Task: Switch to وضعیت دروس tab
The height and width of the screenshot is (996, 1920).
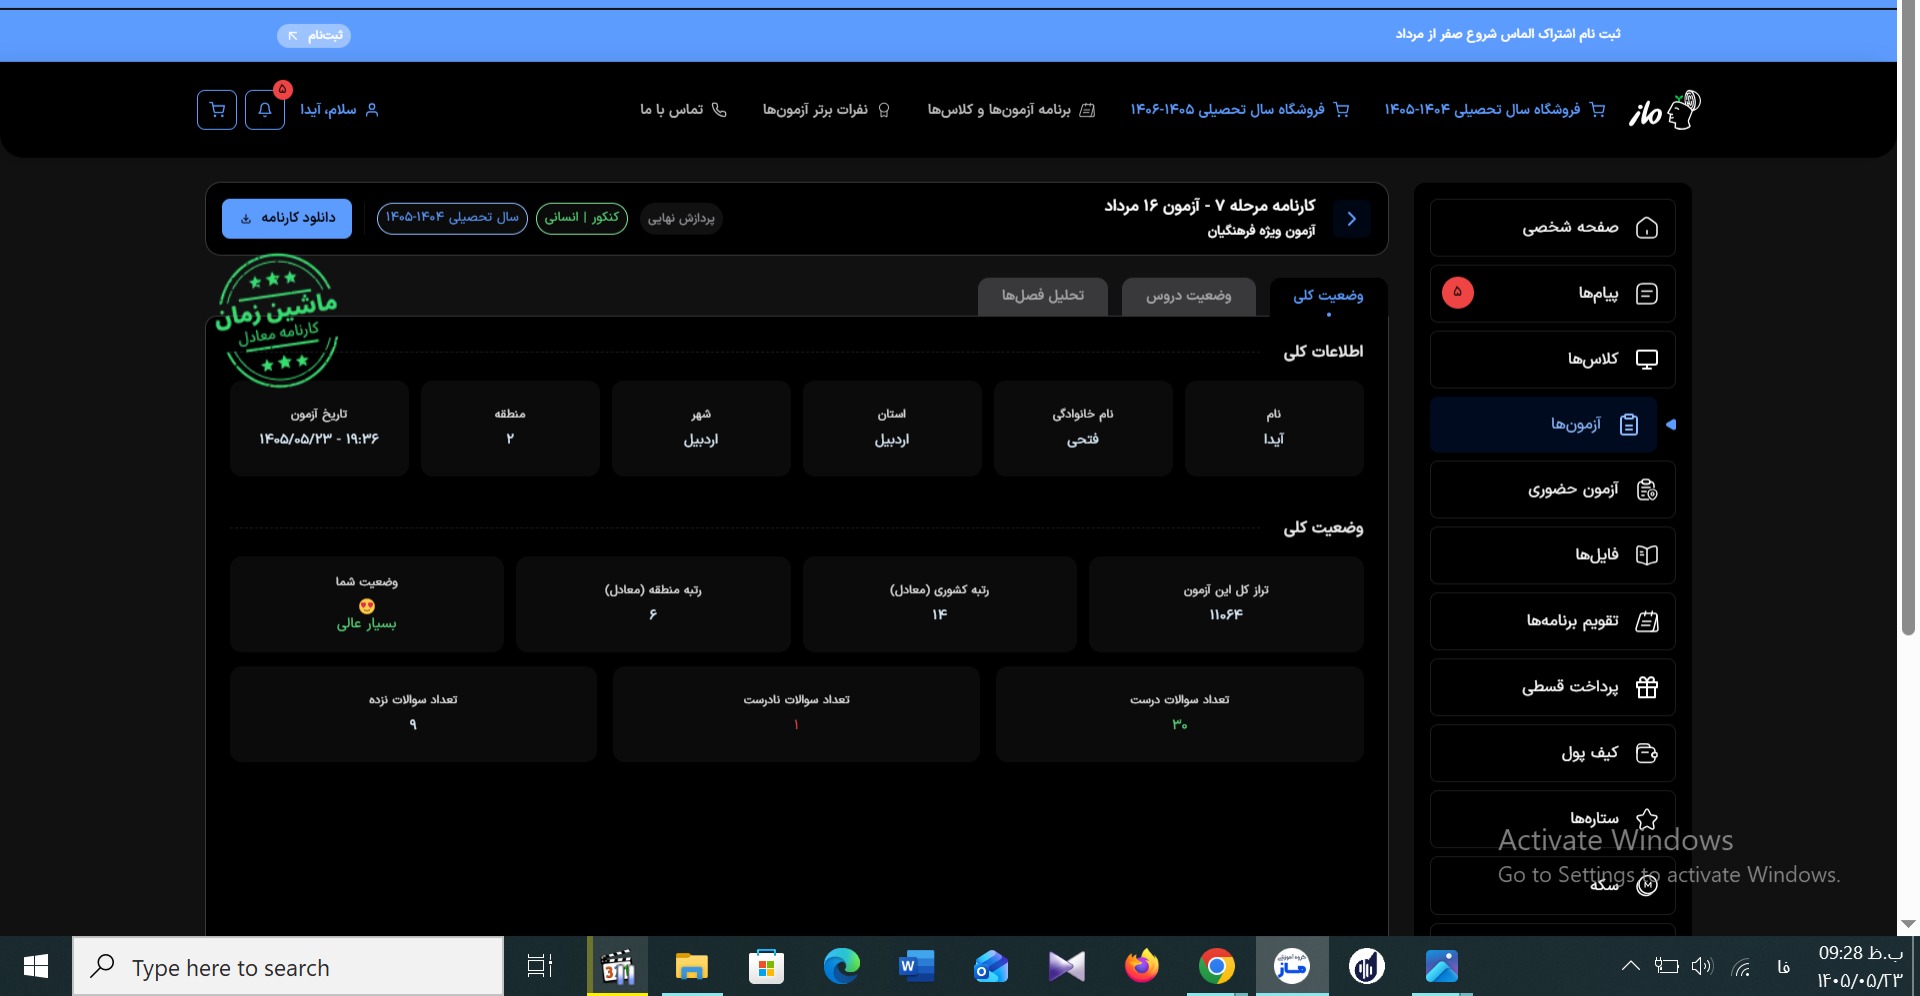Action: (1188, 296)
